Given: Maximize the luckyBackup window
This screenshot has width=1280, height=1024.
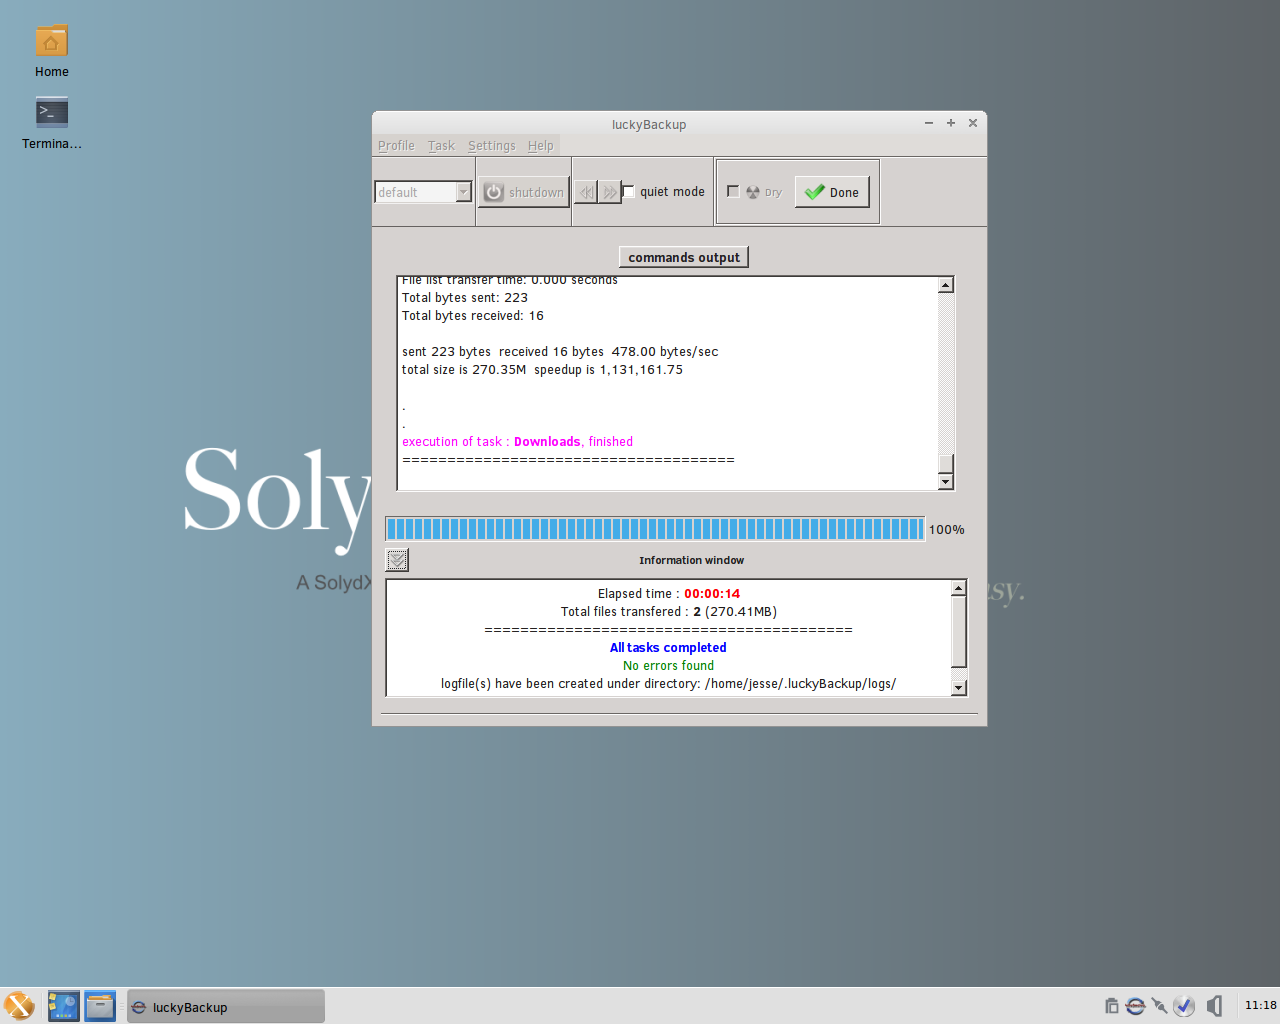Looking at the screenshot, I should pyautogui.click(x=951, y=123).
